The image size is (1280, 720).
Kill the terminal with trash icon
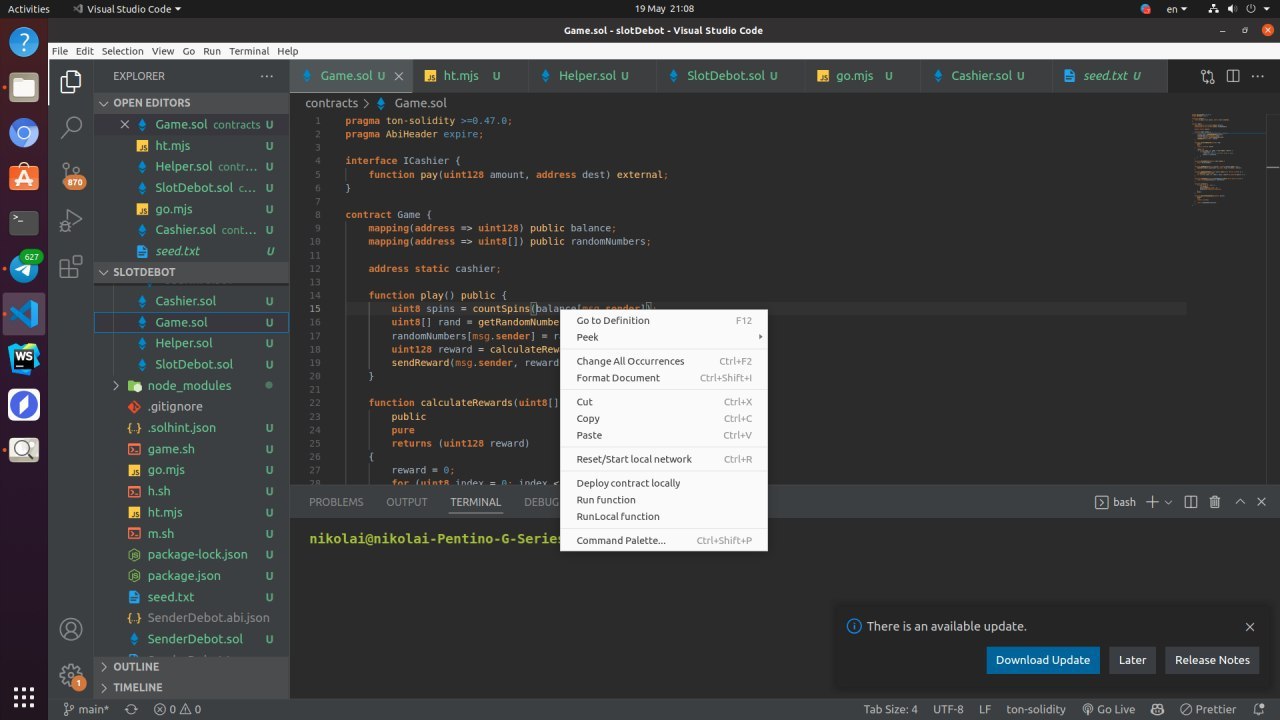1215,502
